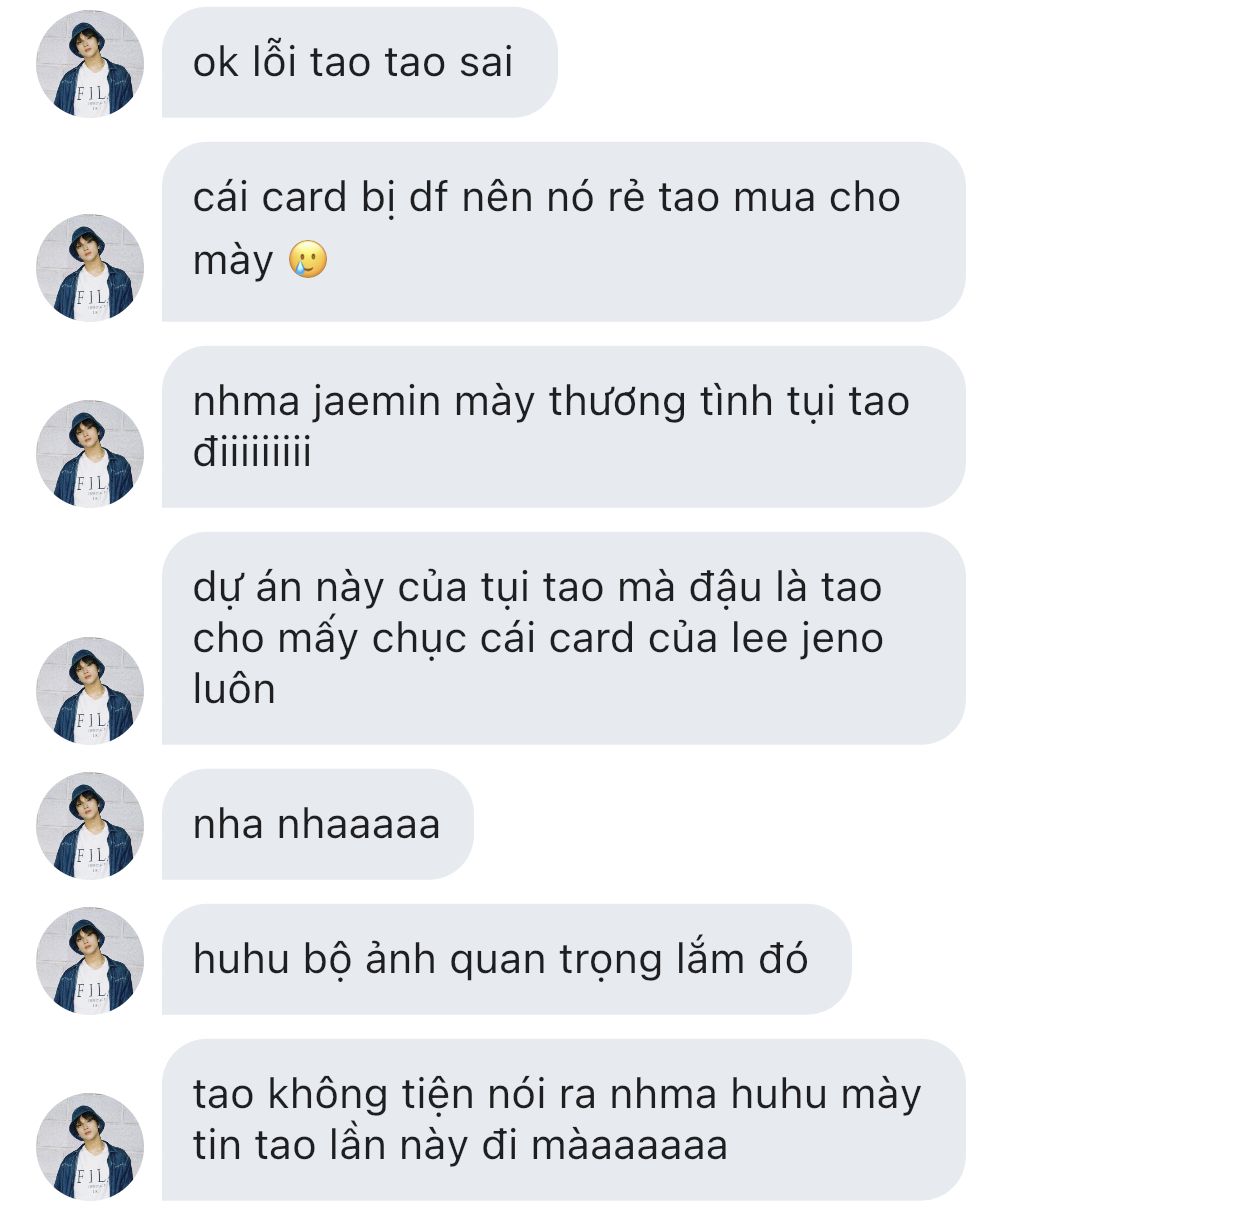
Task: Tap the avatar beside 'huhu bộ ảnh' message
Action: coord(90,960)
